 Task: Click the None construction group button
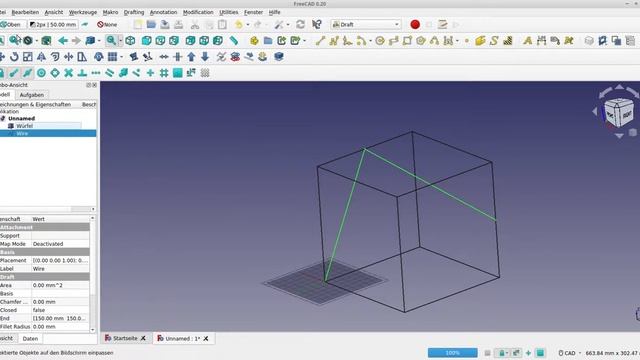pyautogui.click(x=107, y=24)
